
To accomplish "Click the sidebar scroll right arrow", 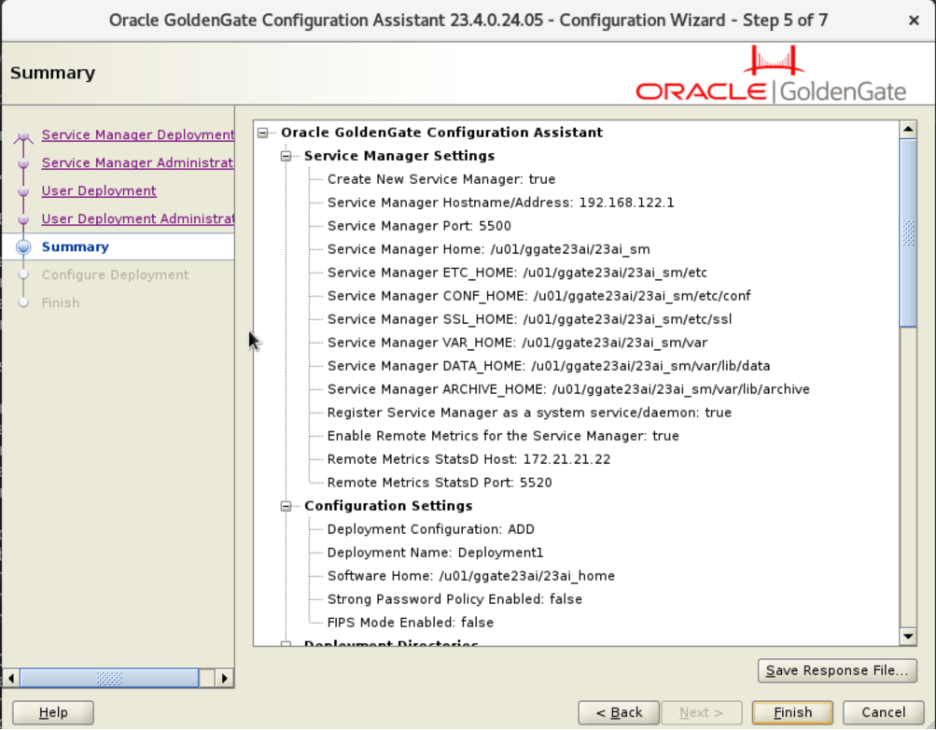I will [224, 678].
